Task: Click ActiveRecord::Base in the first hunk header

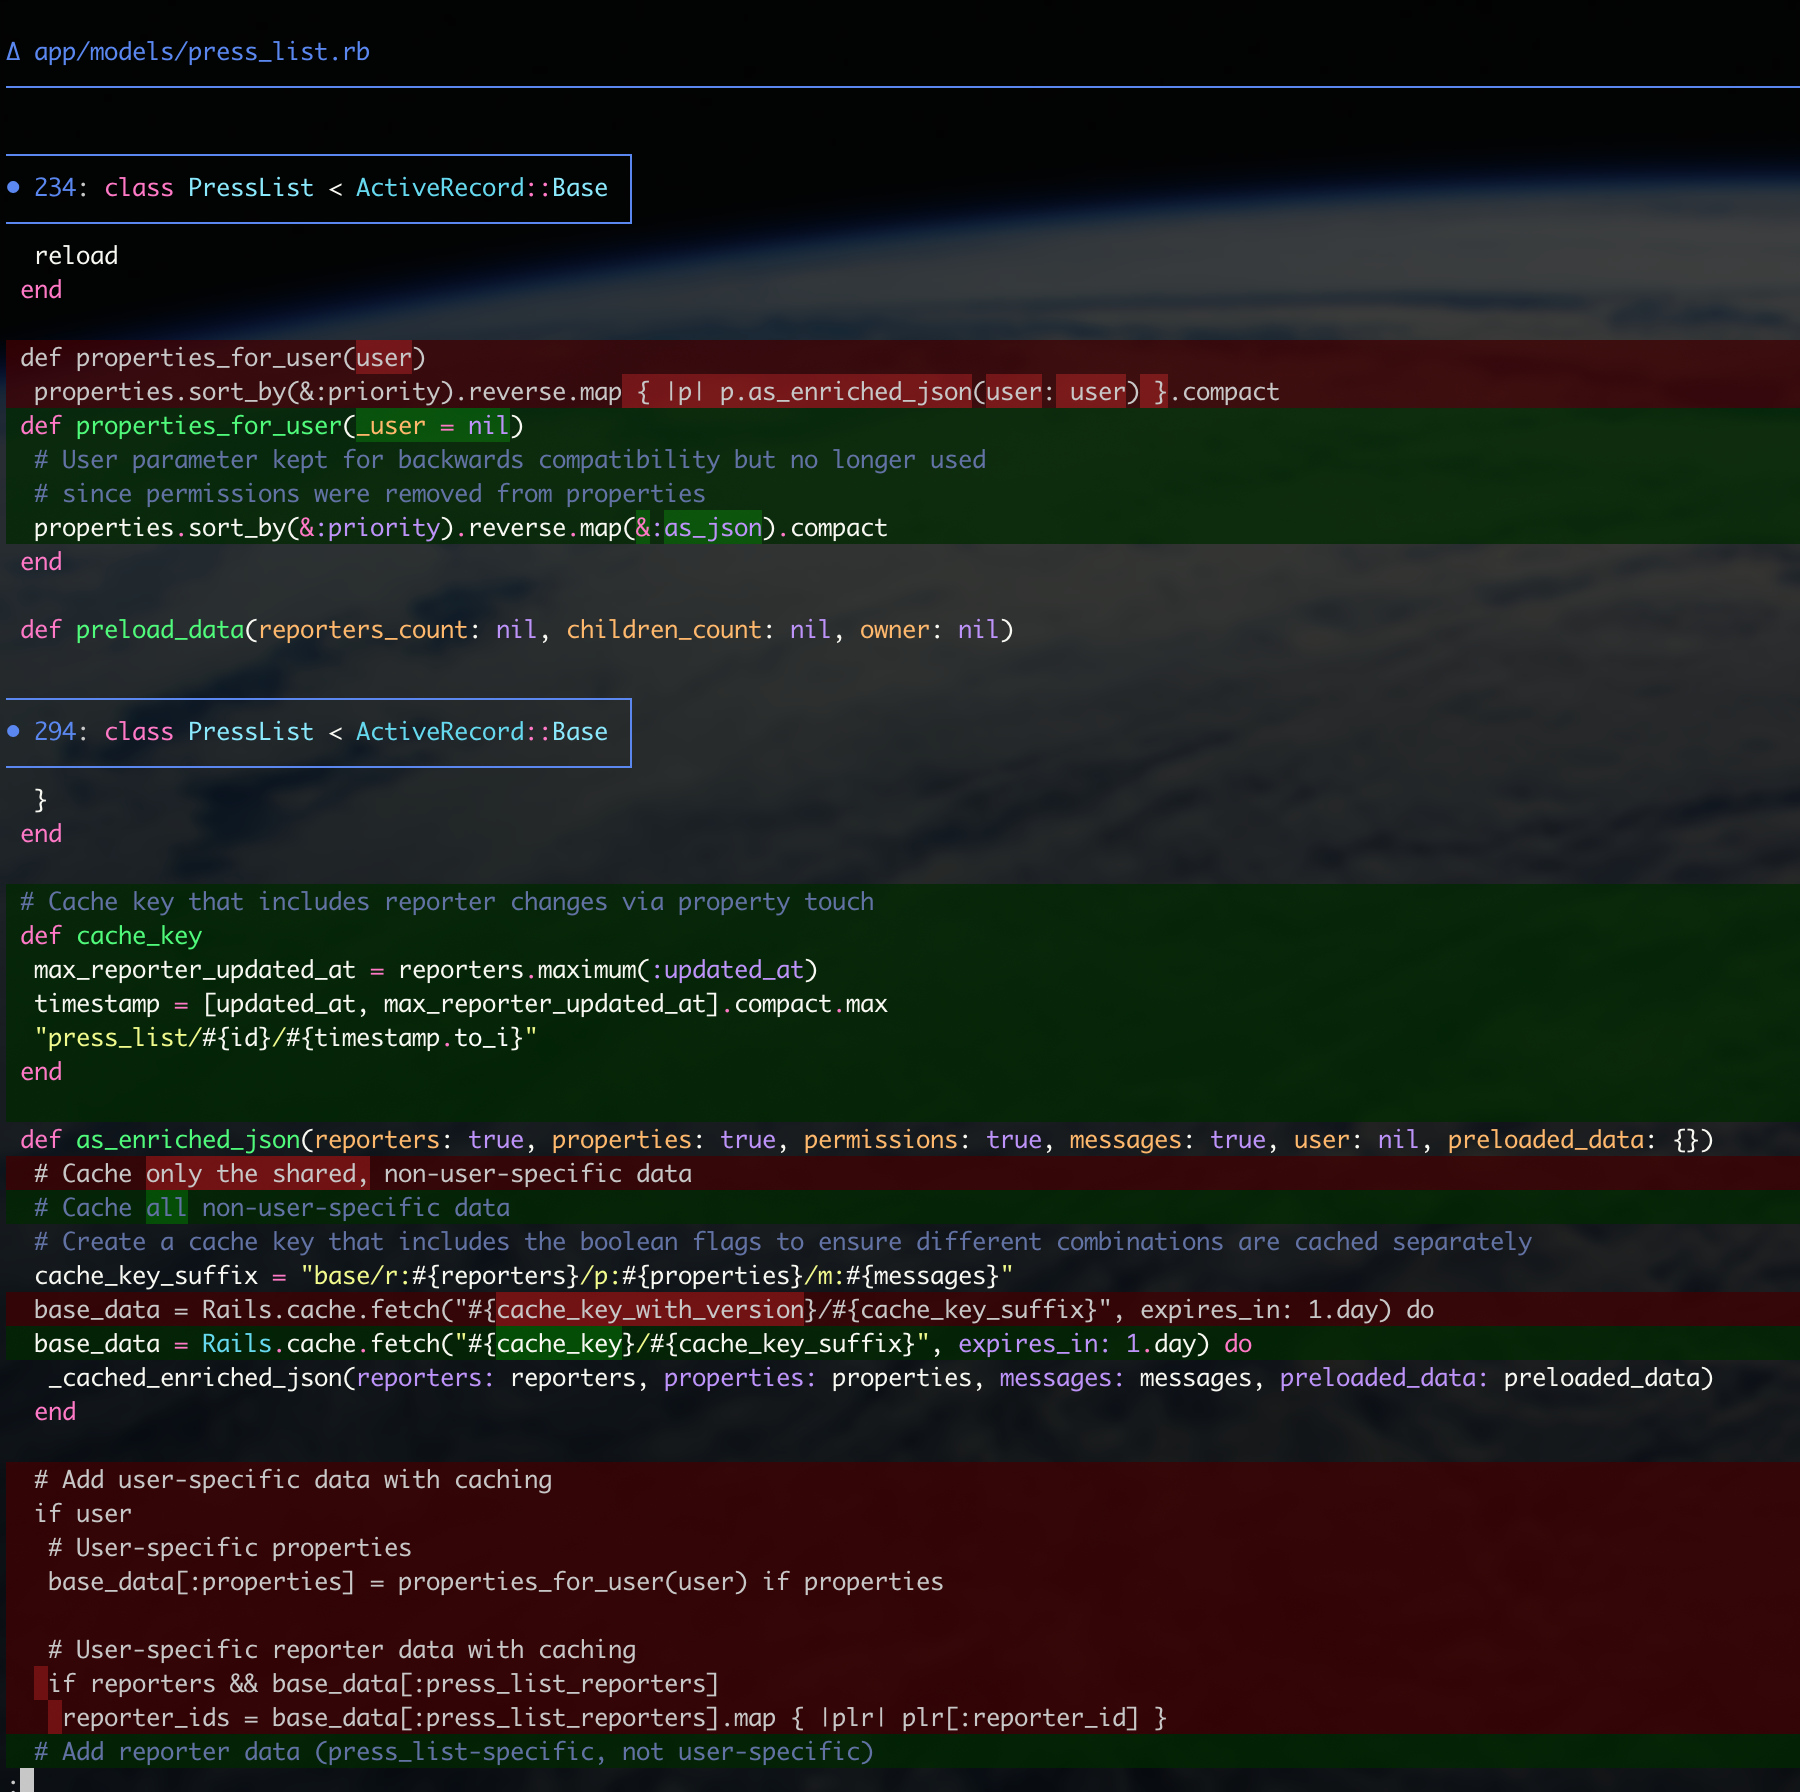Action: (481, 188)
